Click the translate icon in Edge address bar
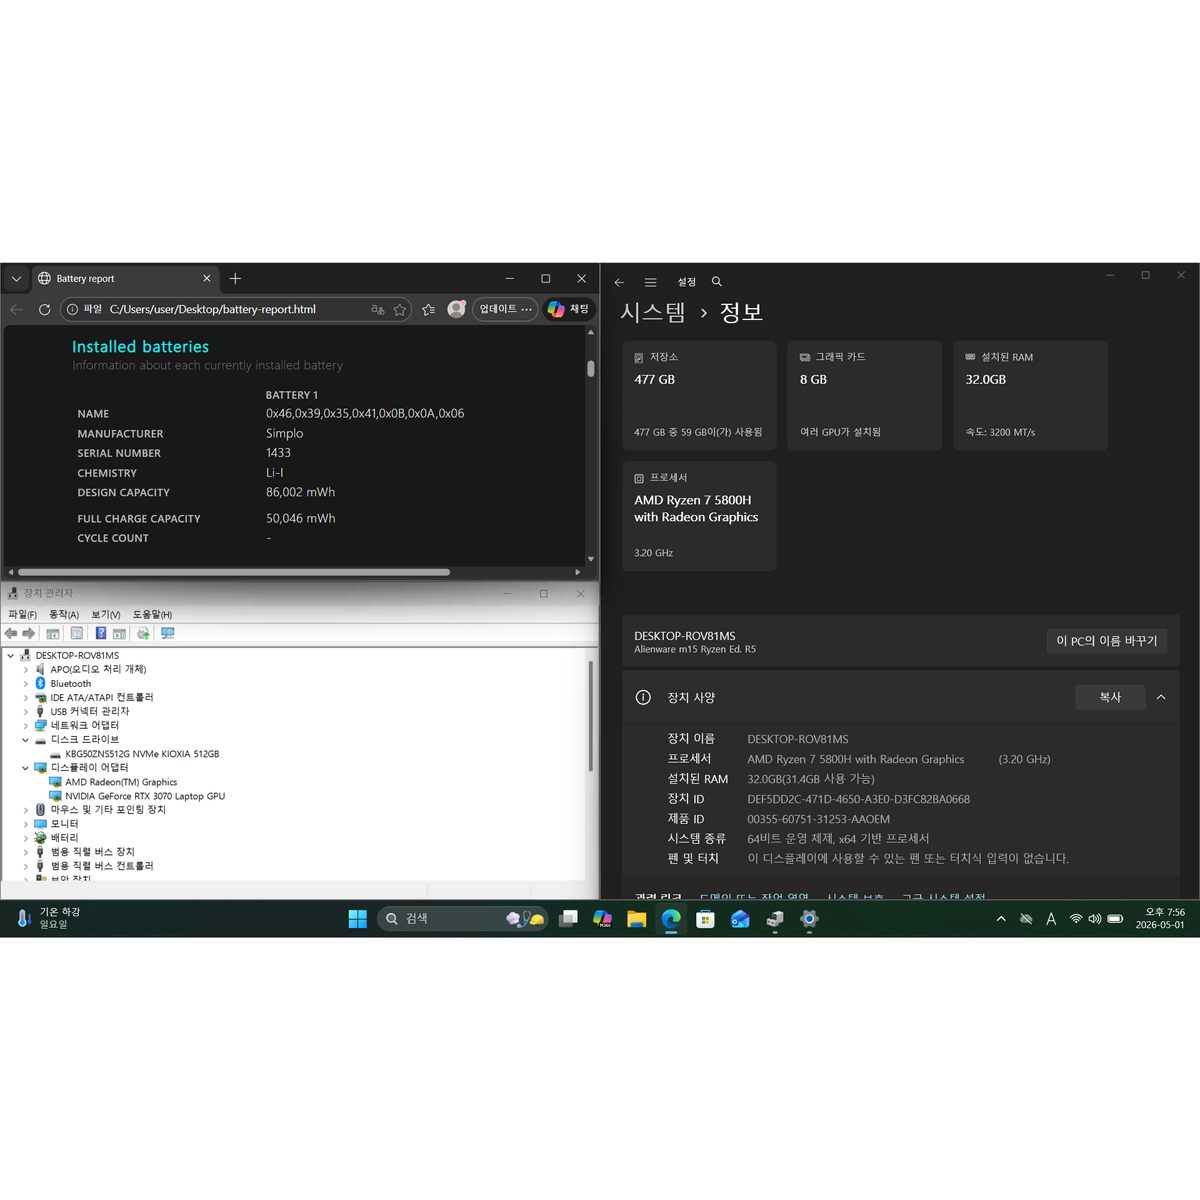The width and height of the screenshot is (1200, 1200). 378,310
